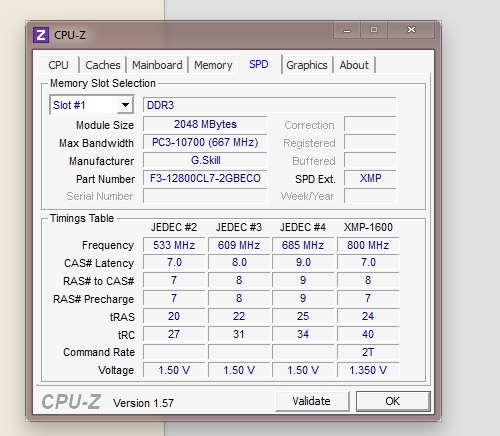Click the Command Rate label

(99, 352)
